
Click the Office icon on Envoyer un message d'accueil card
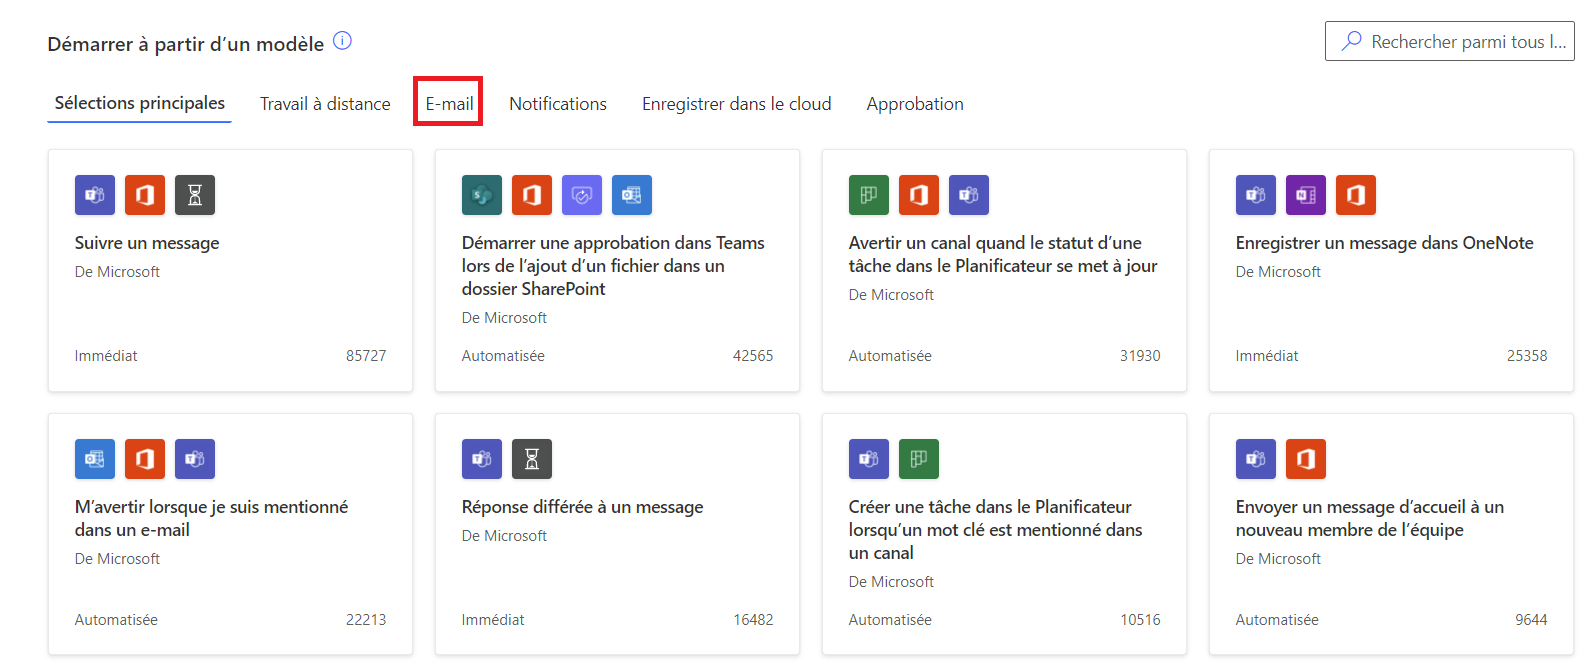[1306, 459]
